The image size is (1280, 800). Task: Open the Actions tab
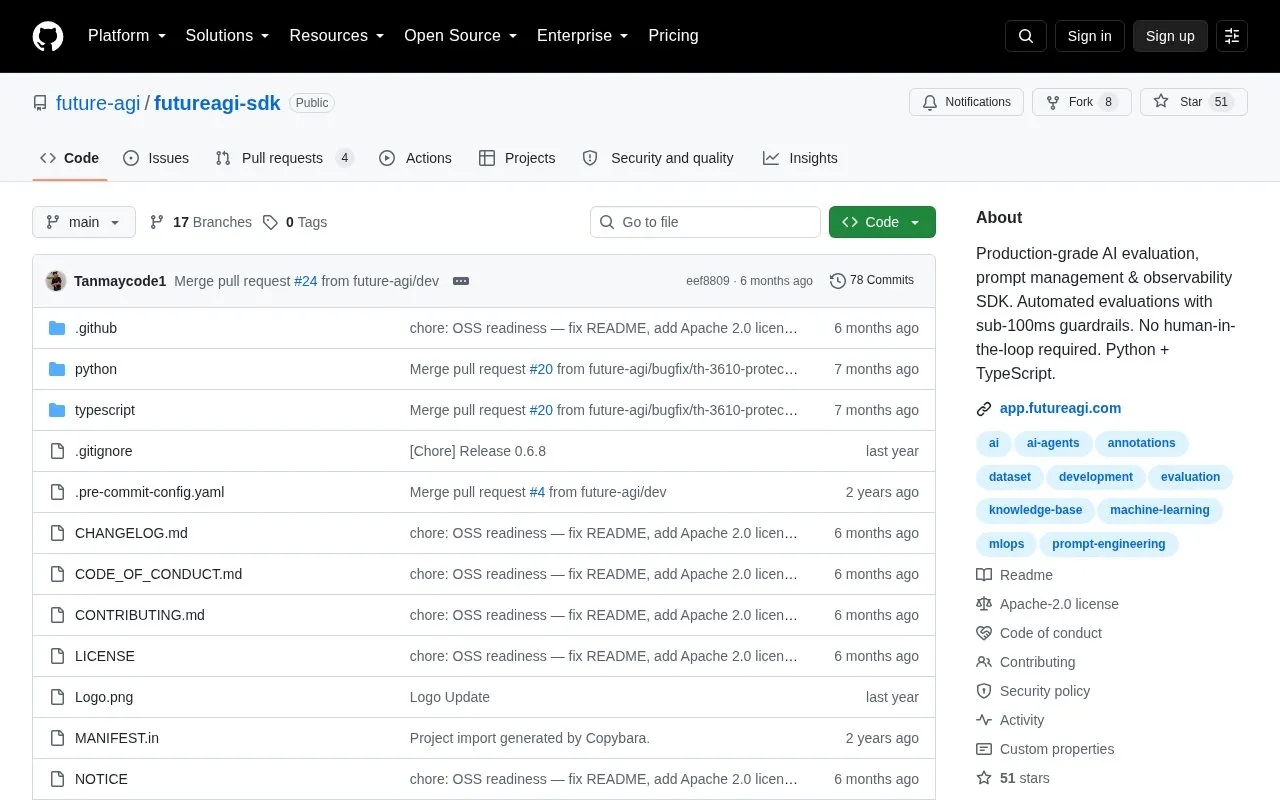click(415, 158)
